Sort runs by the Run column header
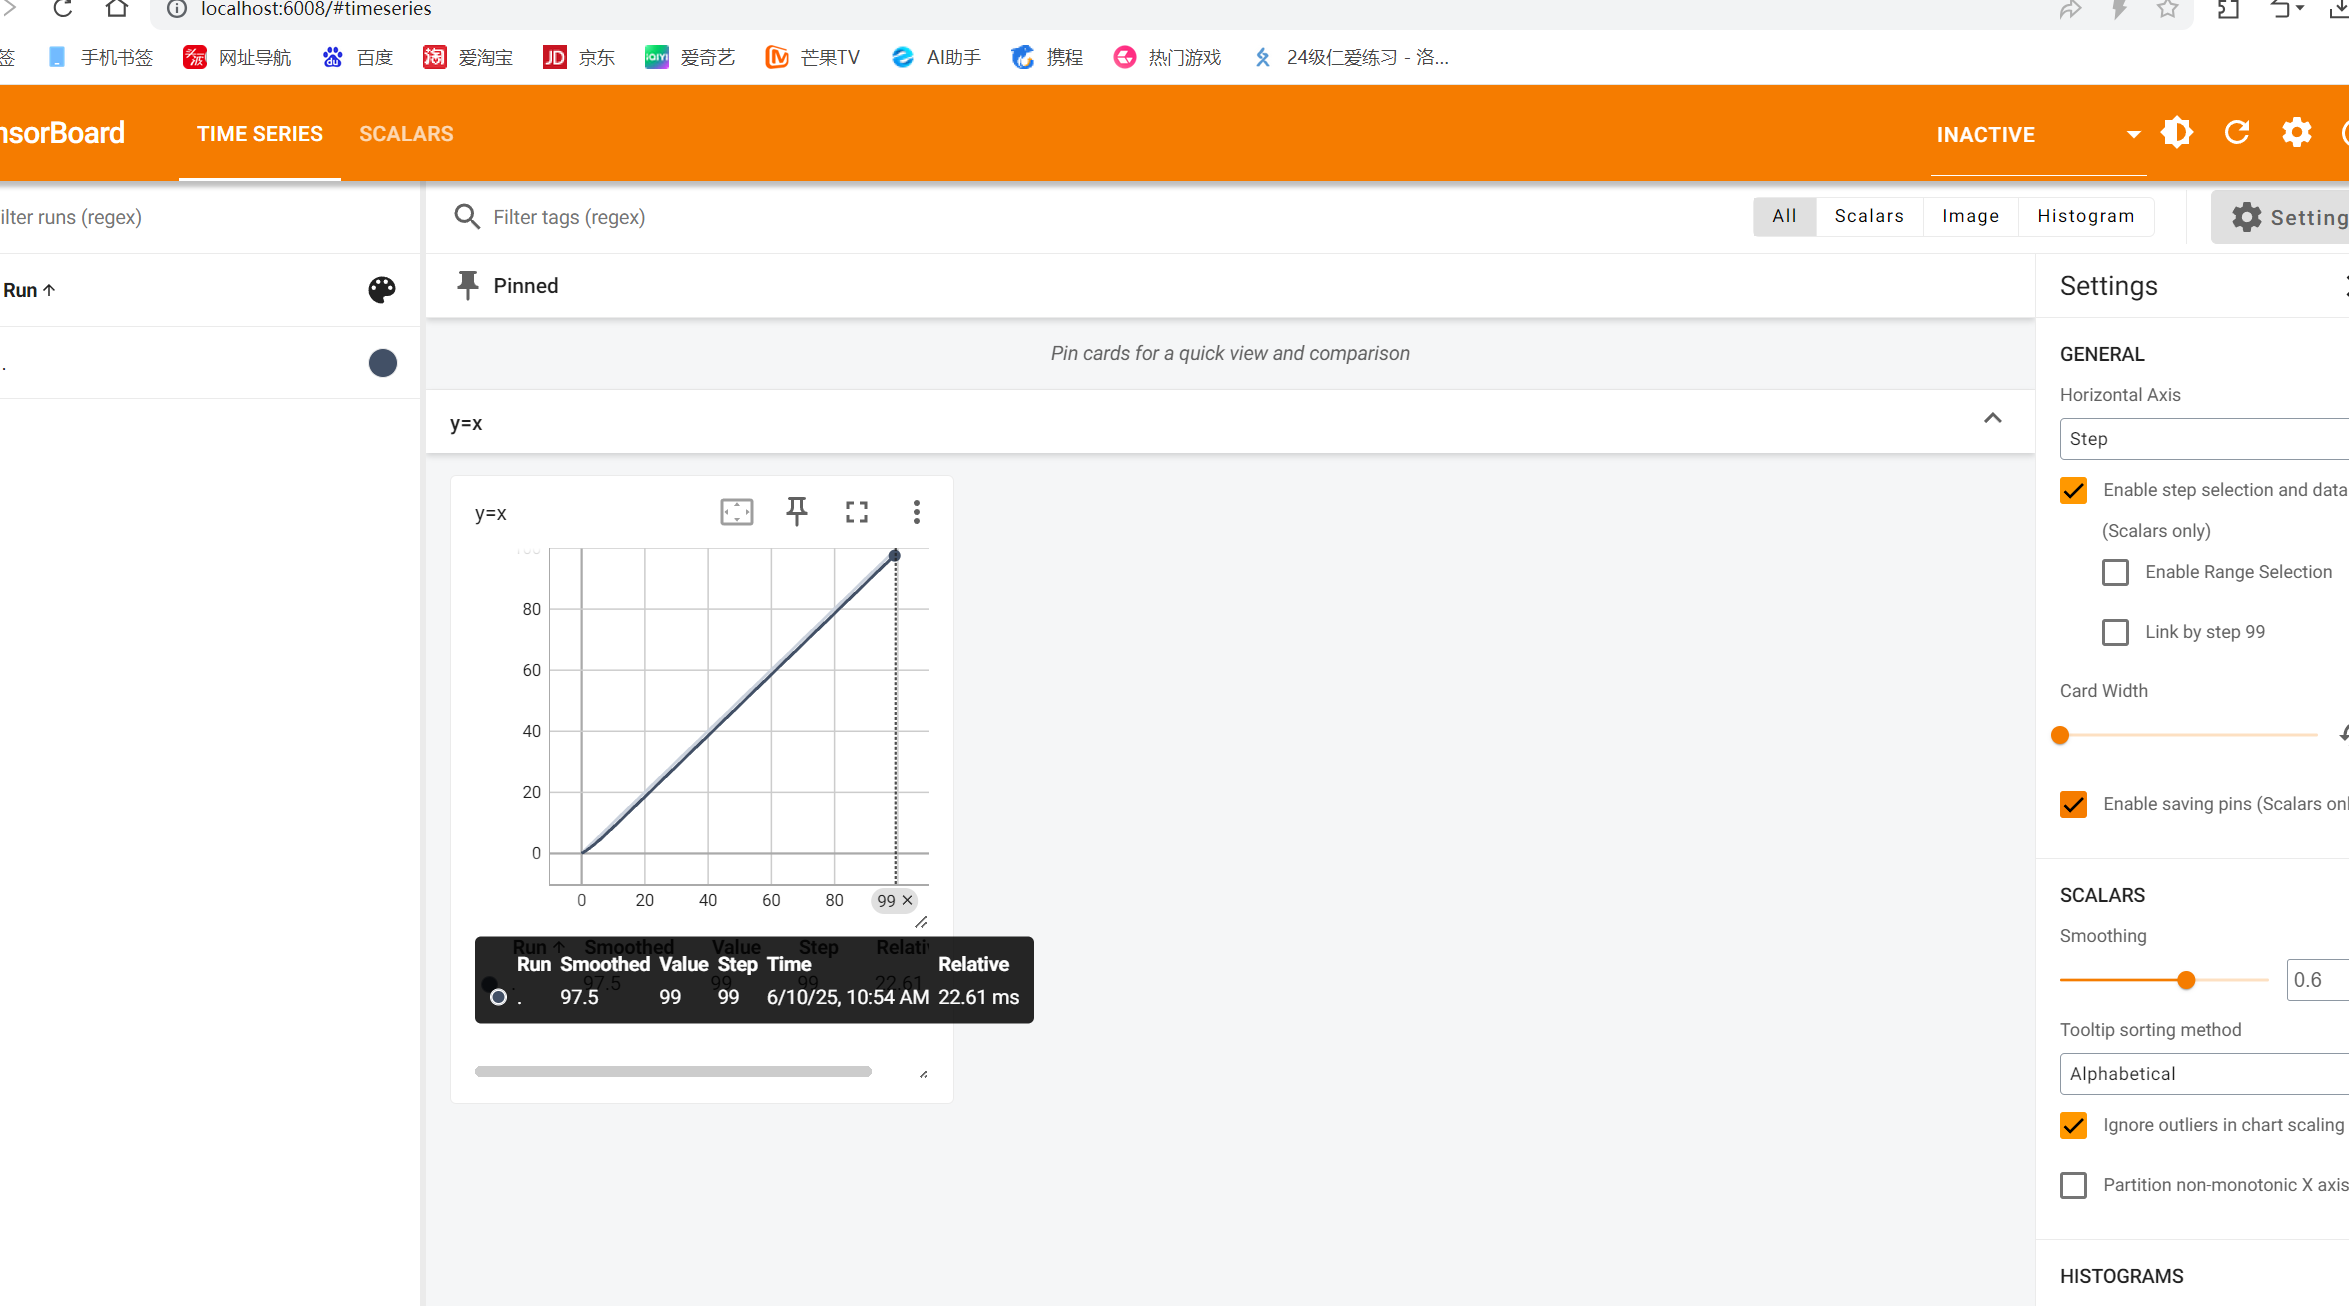This screenshot has width=2349, height=1306. click(x=29, y=290)
